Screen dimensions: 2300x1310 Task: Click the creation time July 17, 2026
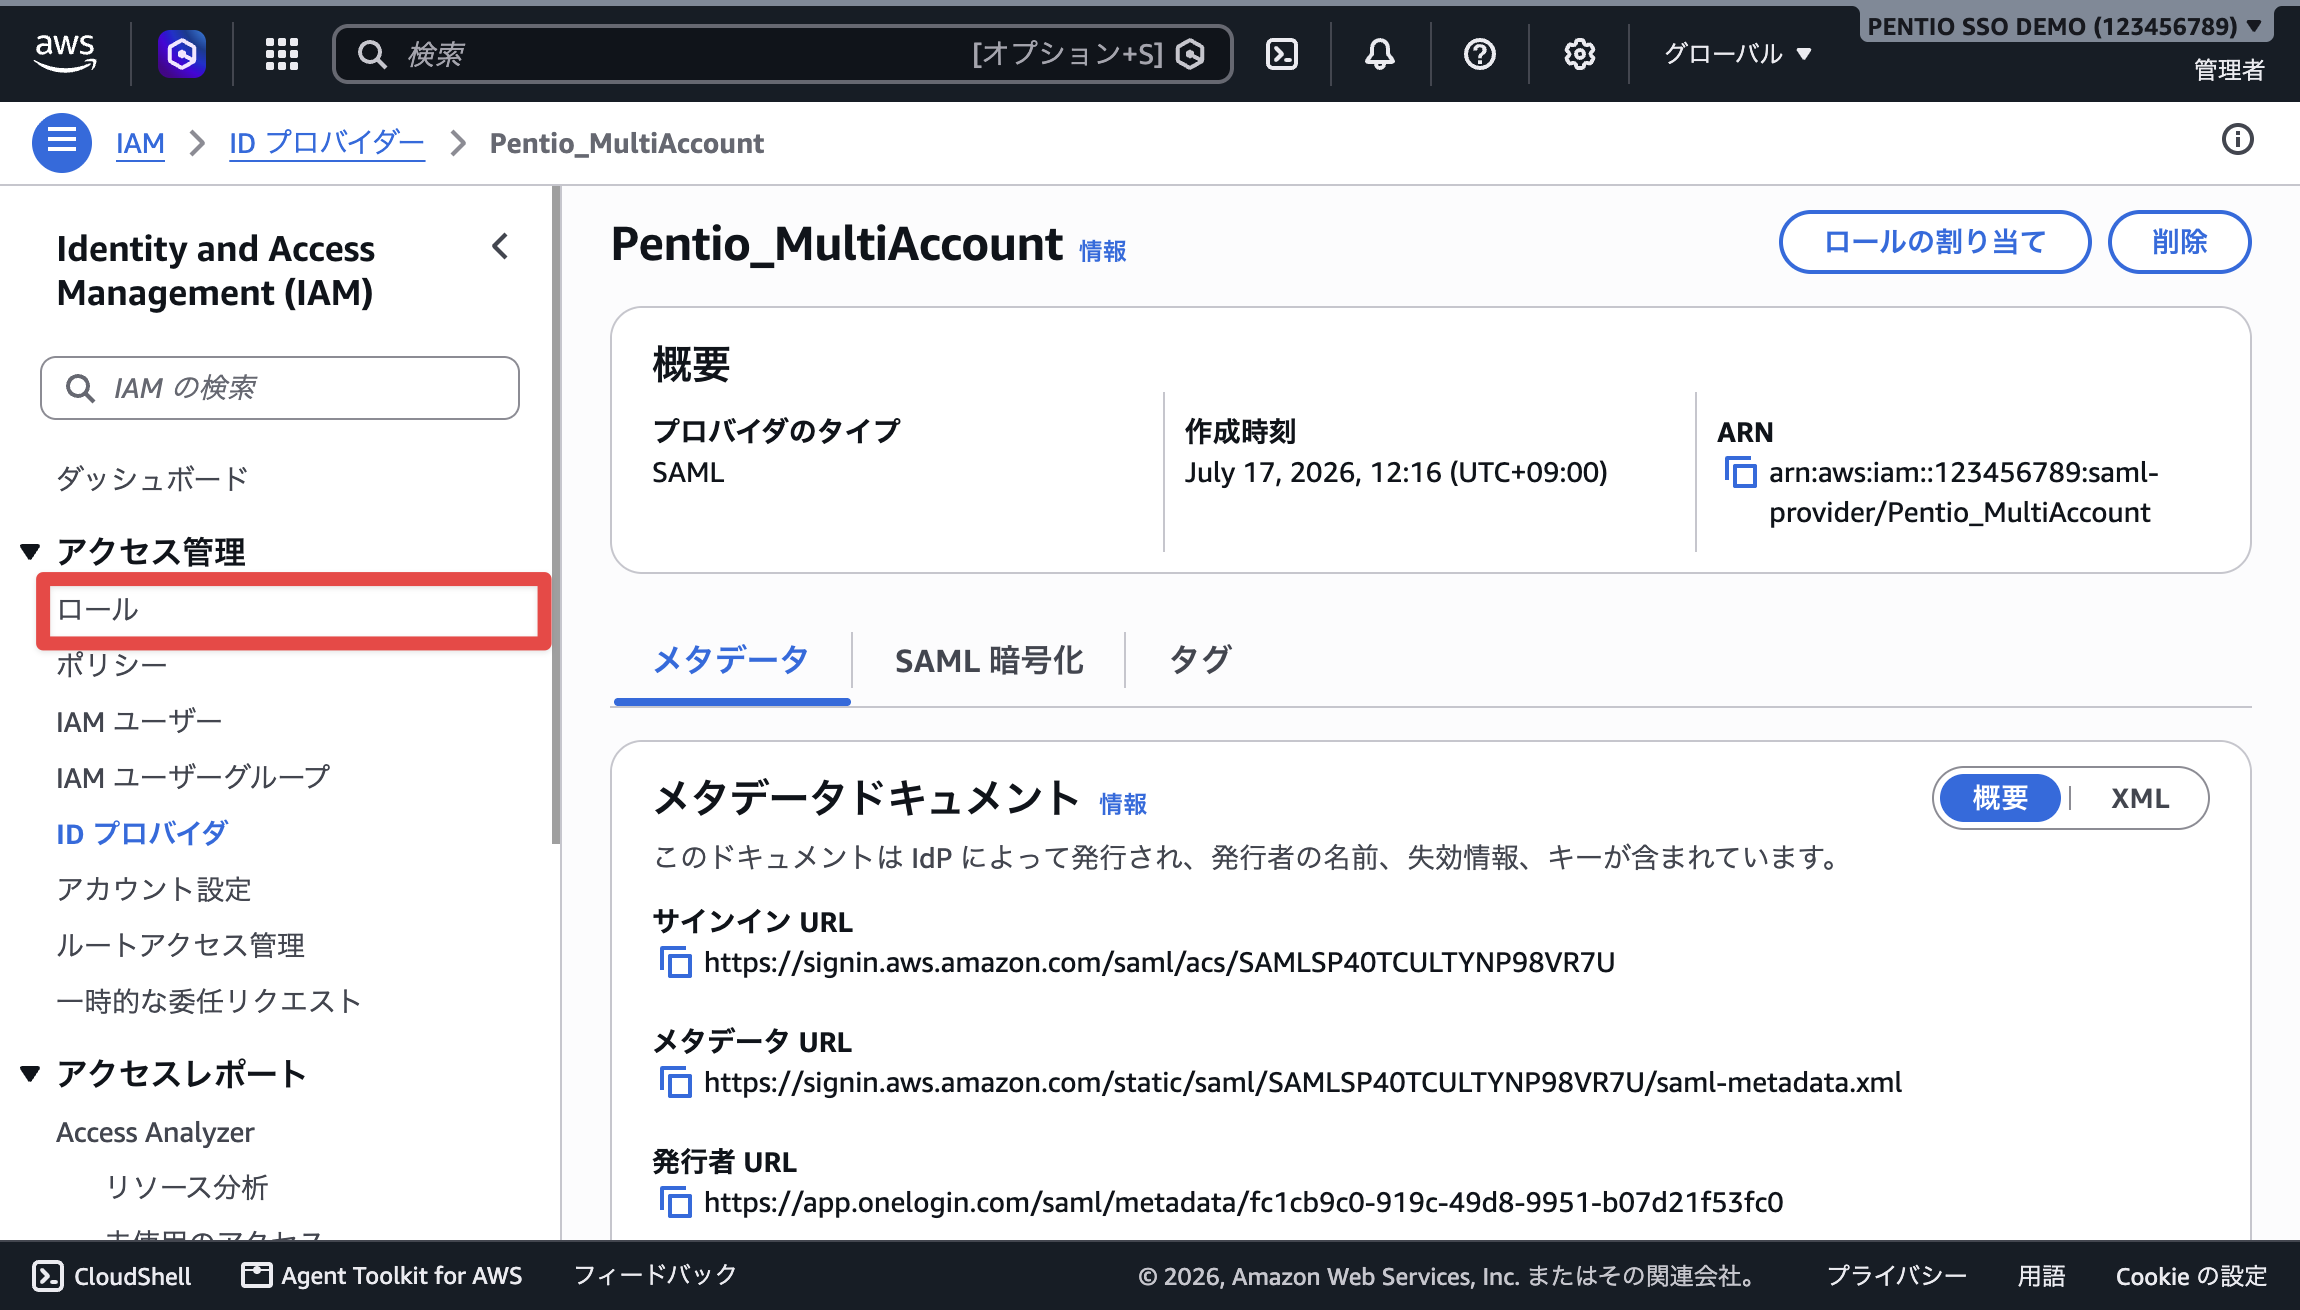[1396, 472]
